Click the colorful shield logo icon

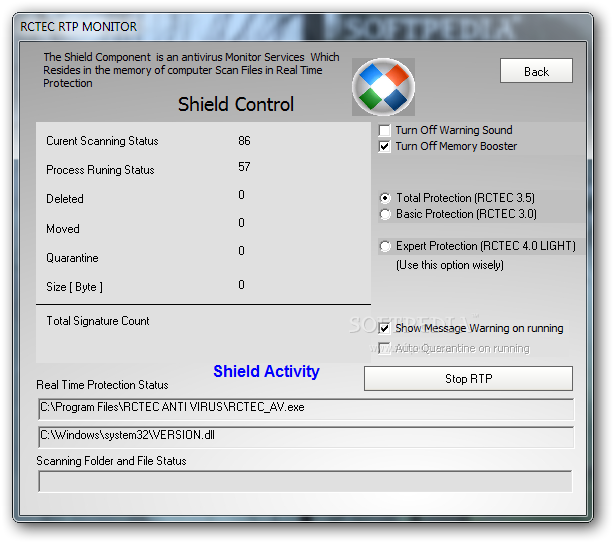[383, 87]
